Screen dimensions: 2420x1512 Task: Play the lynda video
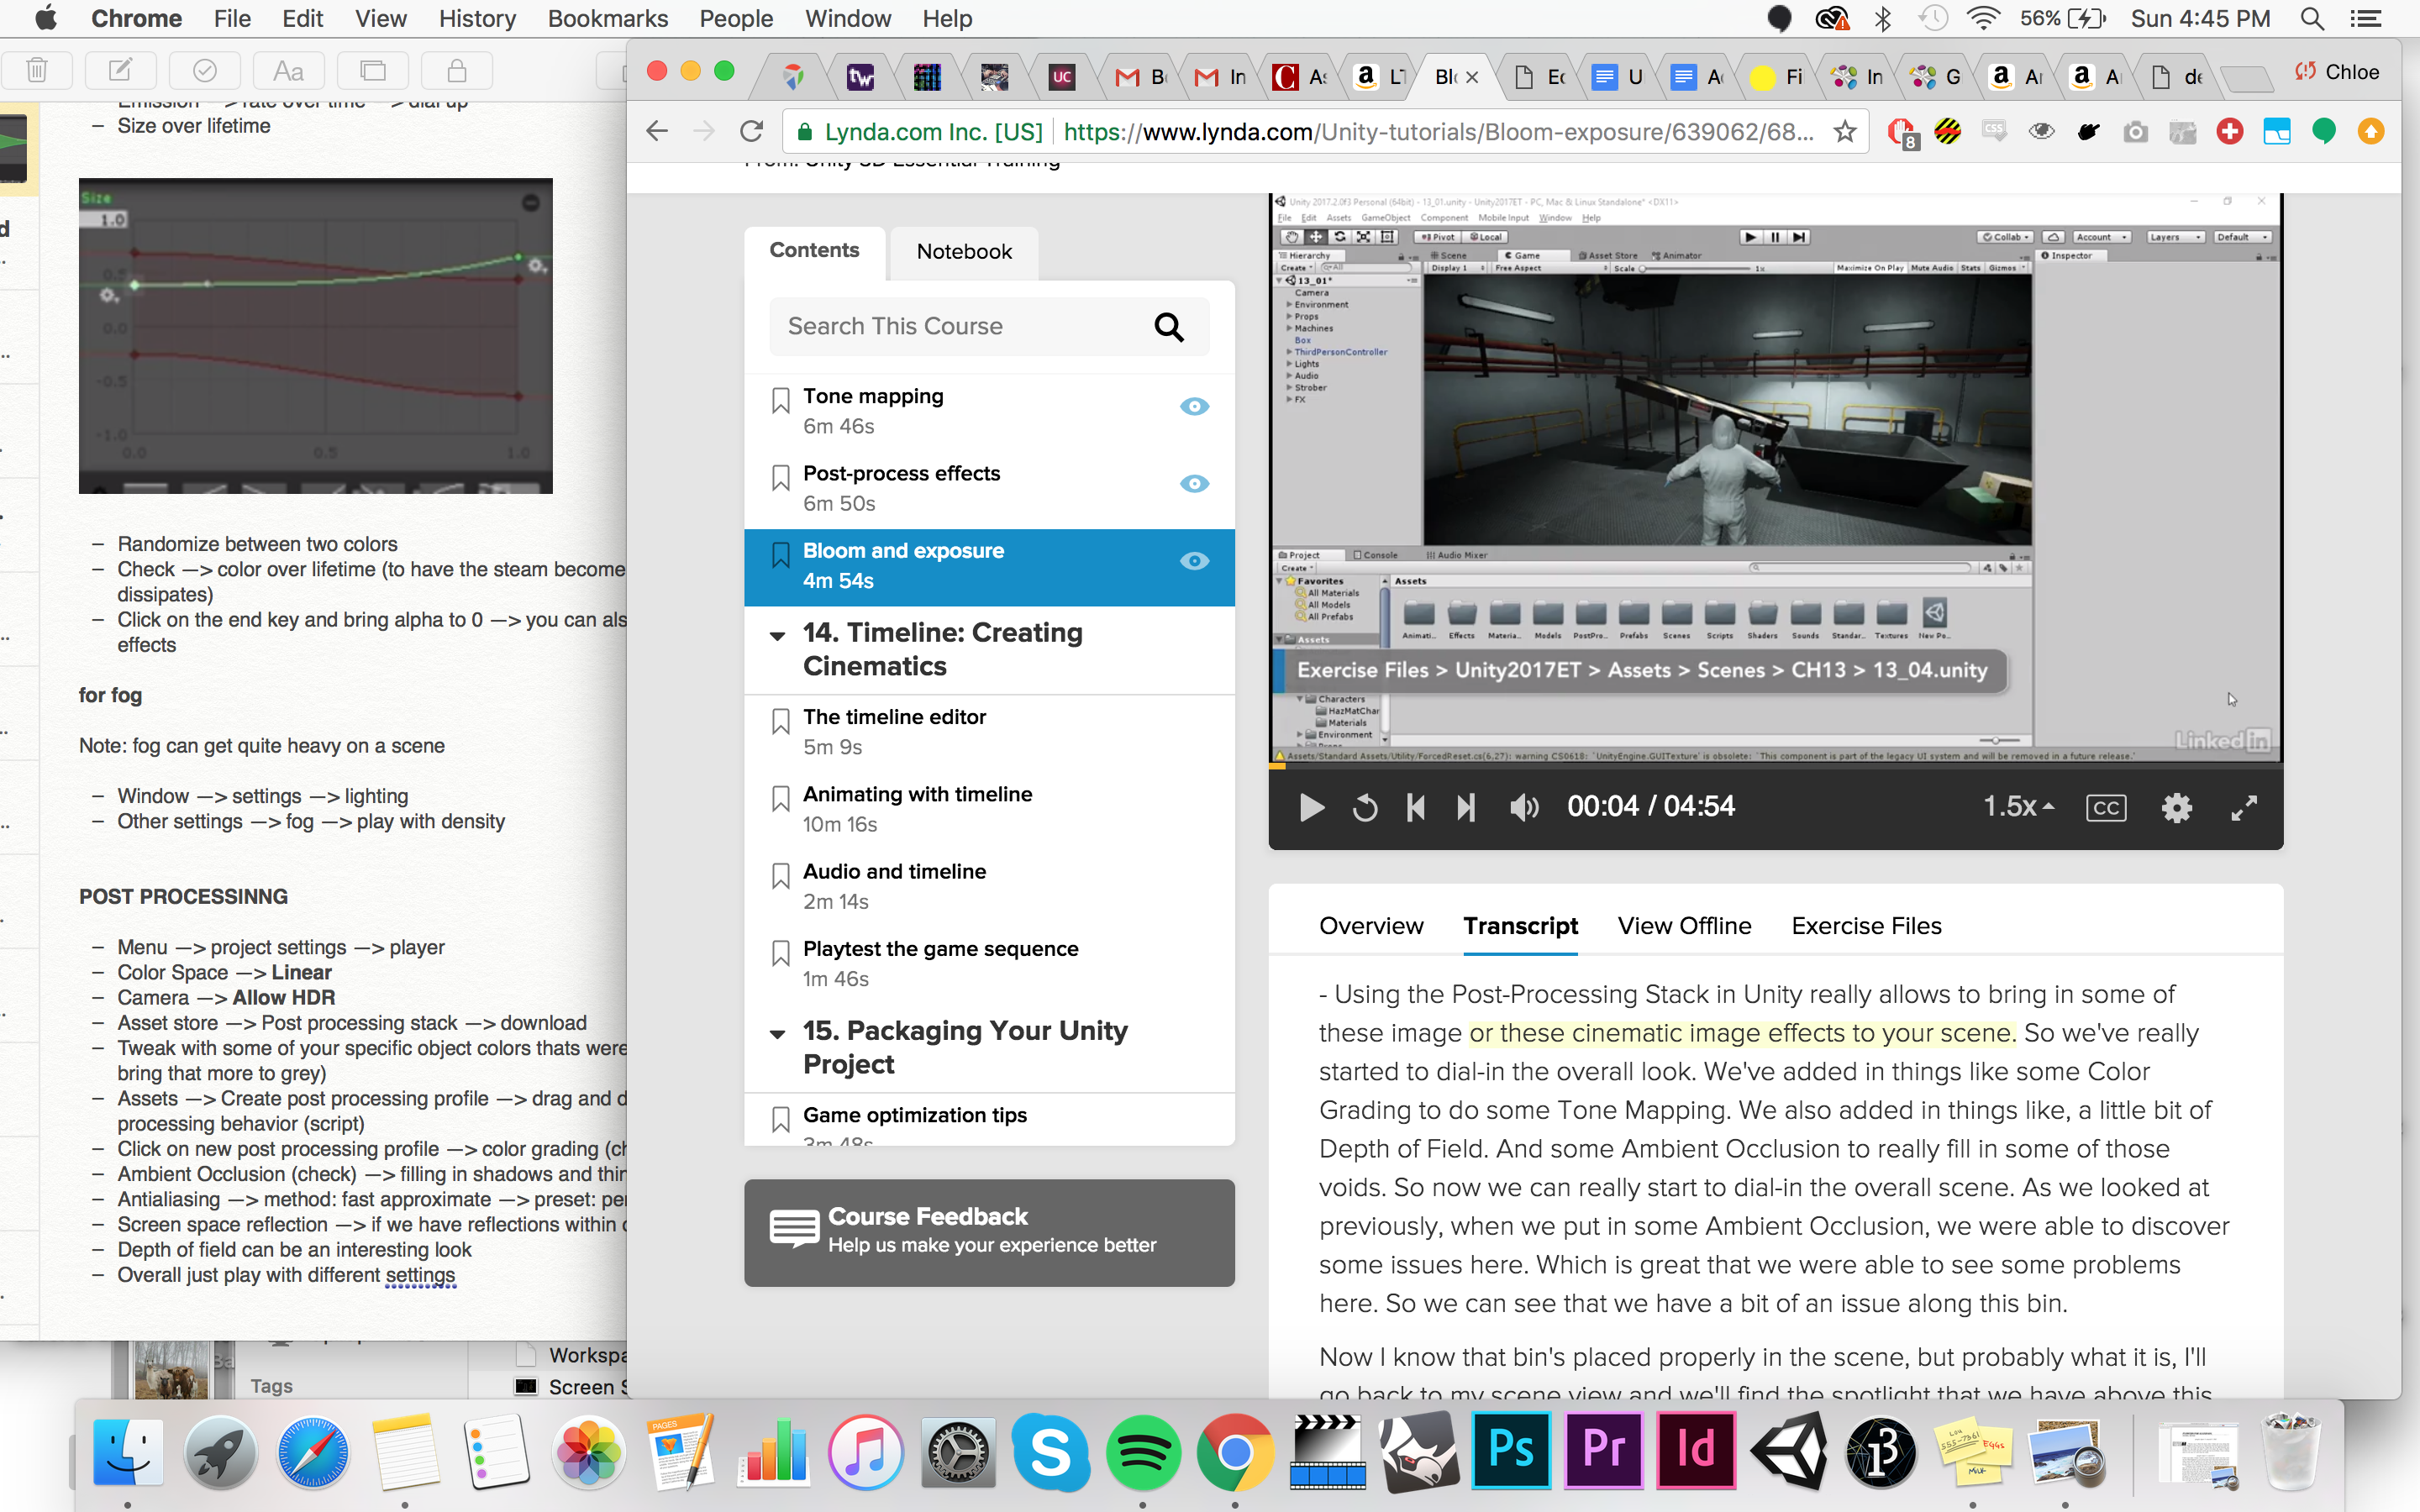(x=1311, y=807)
